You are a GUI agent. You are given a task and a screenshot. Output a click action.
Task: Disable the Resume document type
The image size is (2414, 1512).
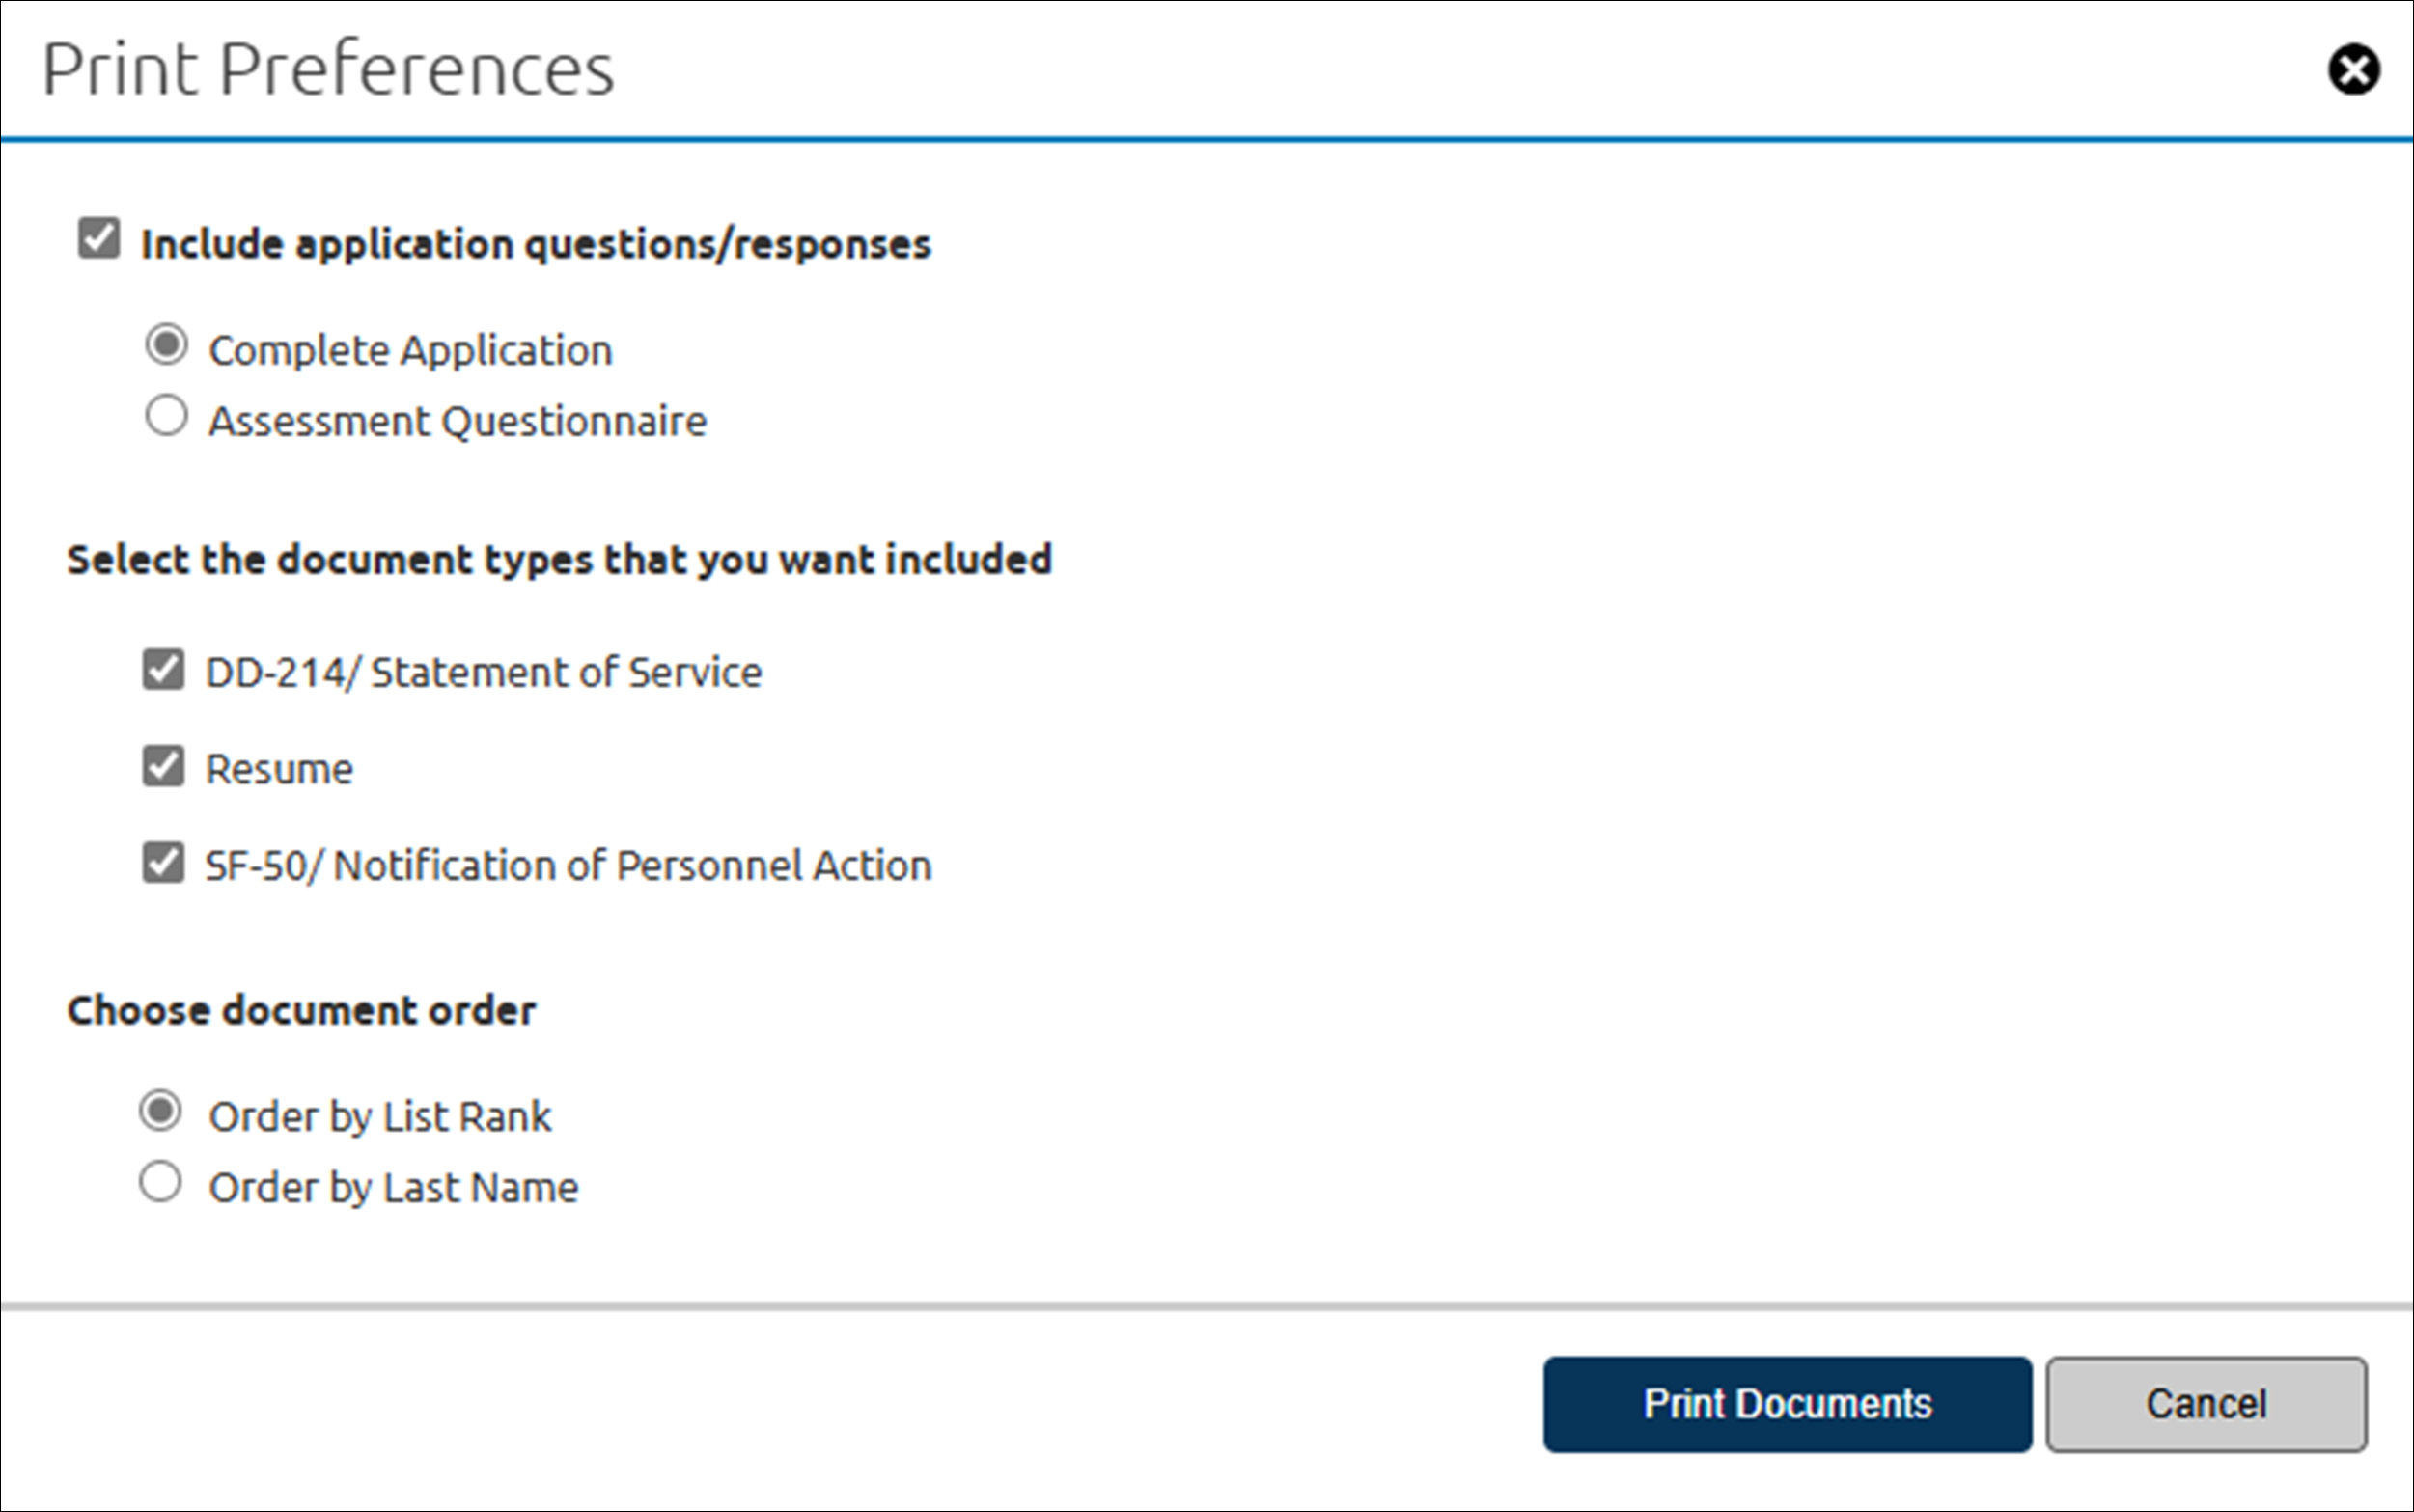click(x=163, y=766)
